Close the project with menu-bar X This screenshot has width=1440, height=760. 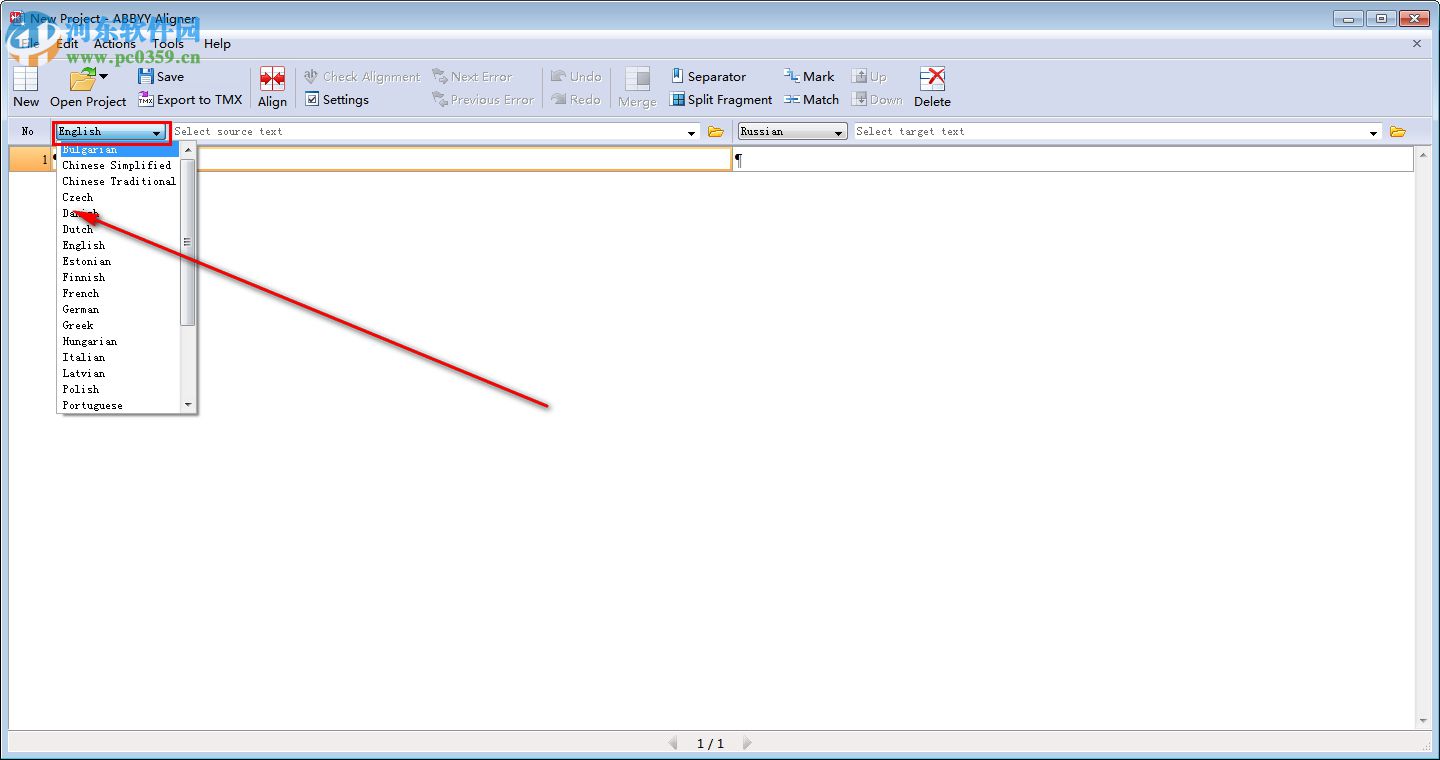[x=1417, y=43]
